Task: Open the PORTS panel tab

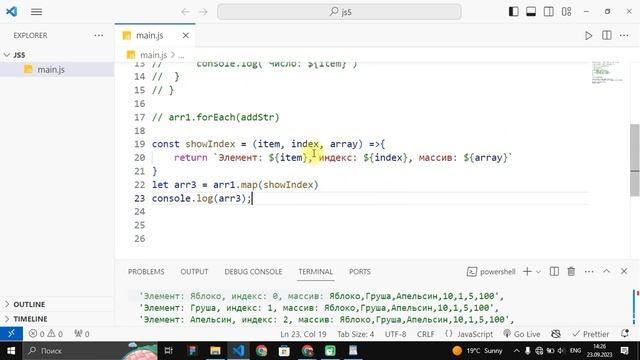Action: pos(360,272)
